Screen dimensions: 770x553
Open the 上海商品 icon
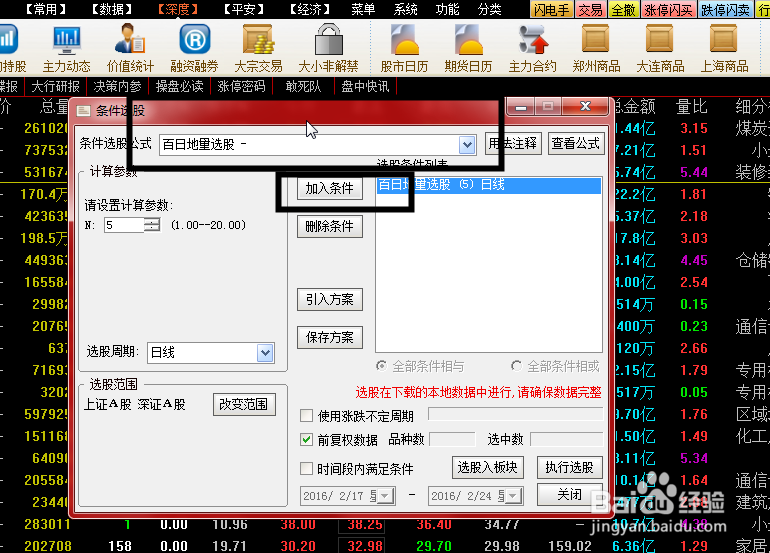724,47
